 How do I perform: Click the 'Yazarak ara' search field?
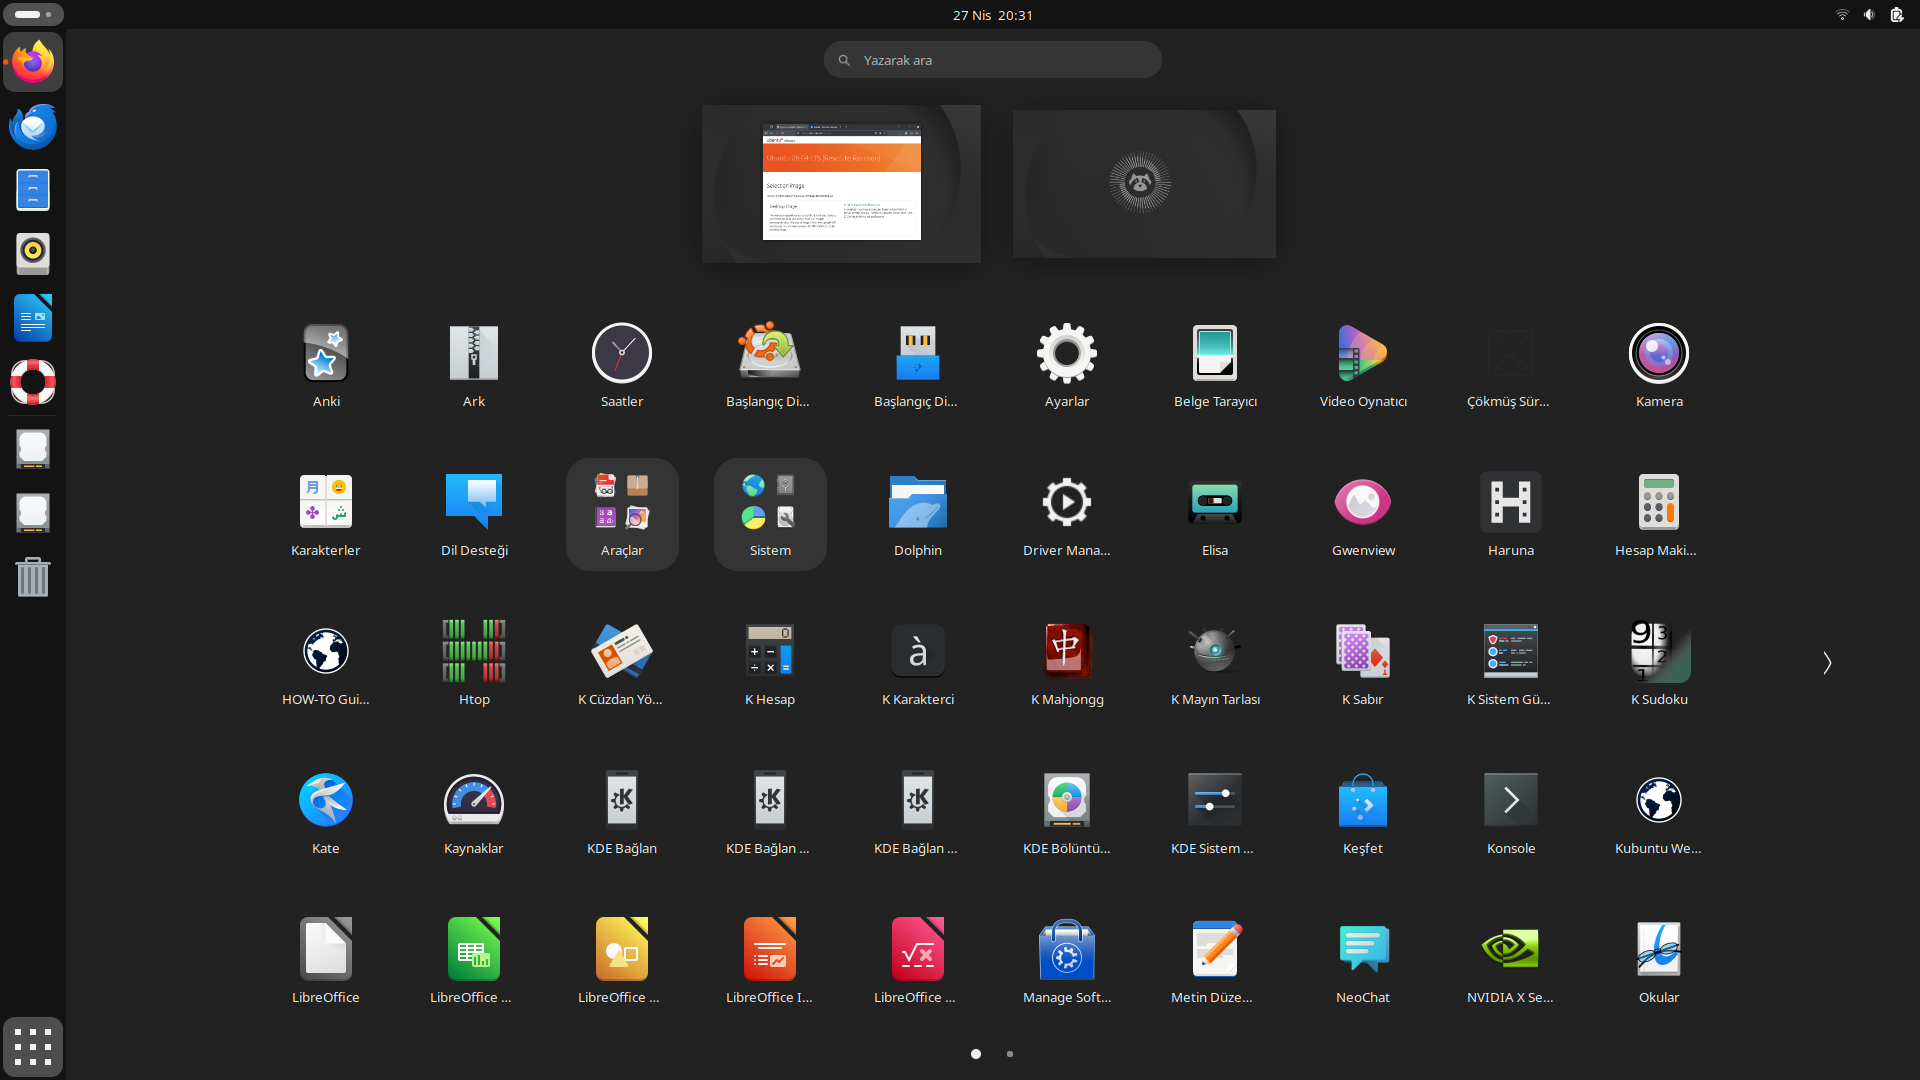pyautogui.click(x=993, y=60)
